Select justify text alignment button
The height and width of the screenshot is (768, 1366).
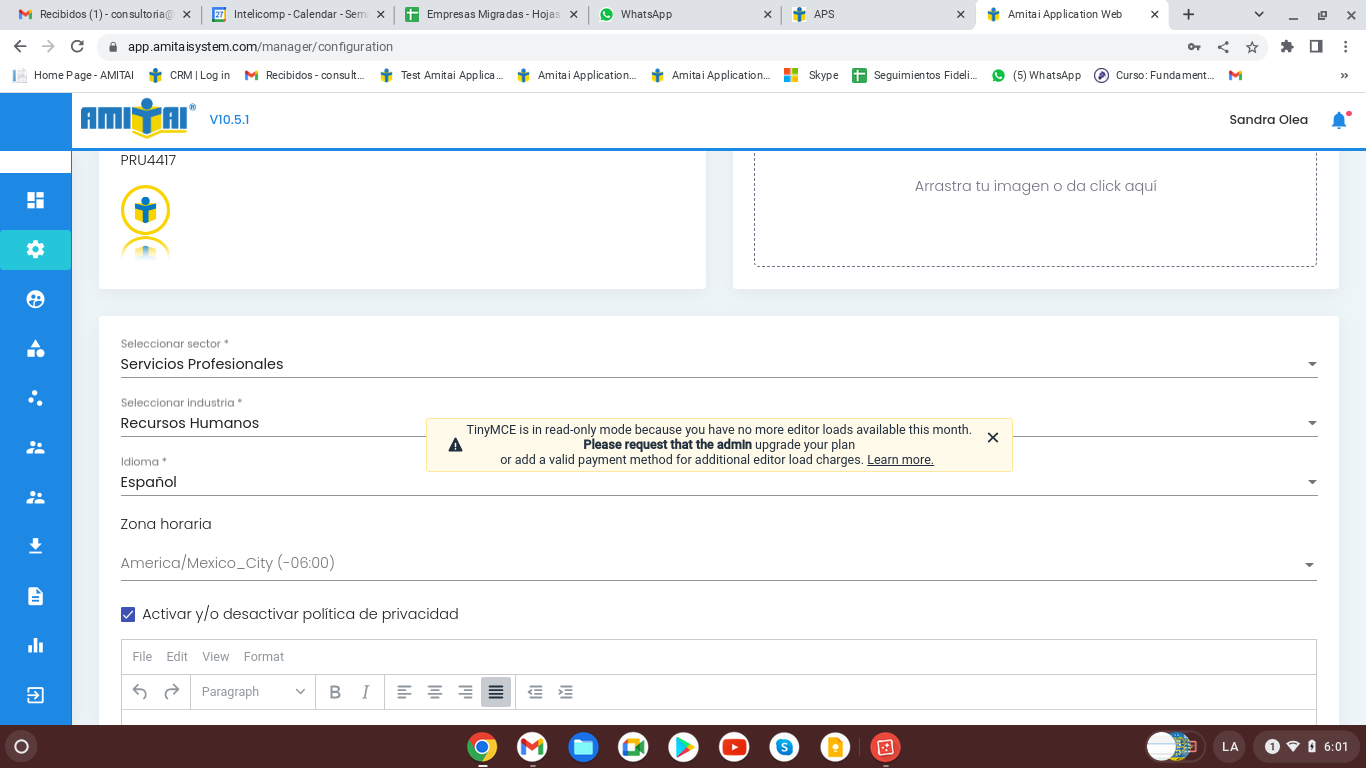[496, 692]
